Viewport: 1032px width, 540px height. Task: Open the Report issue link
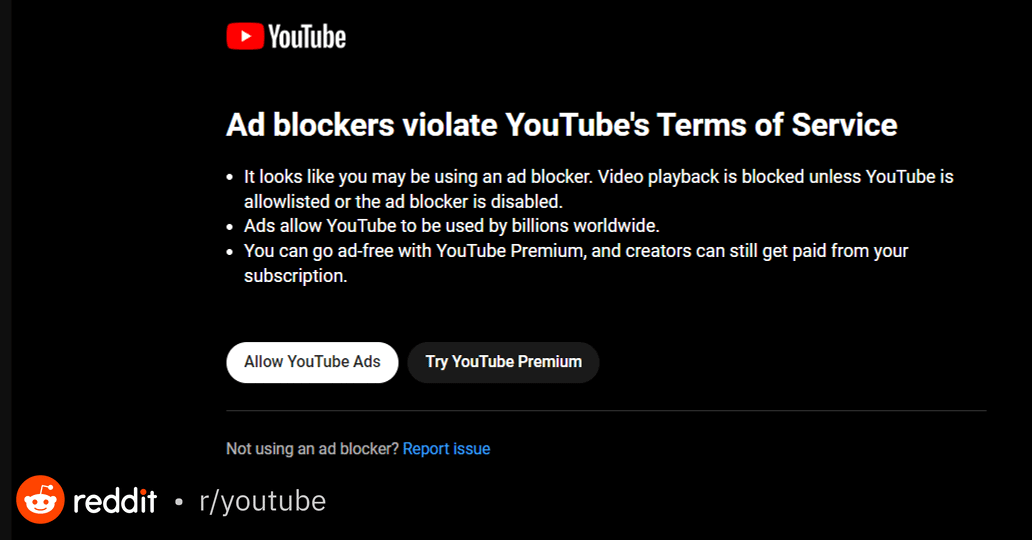(446, 449)
